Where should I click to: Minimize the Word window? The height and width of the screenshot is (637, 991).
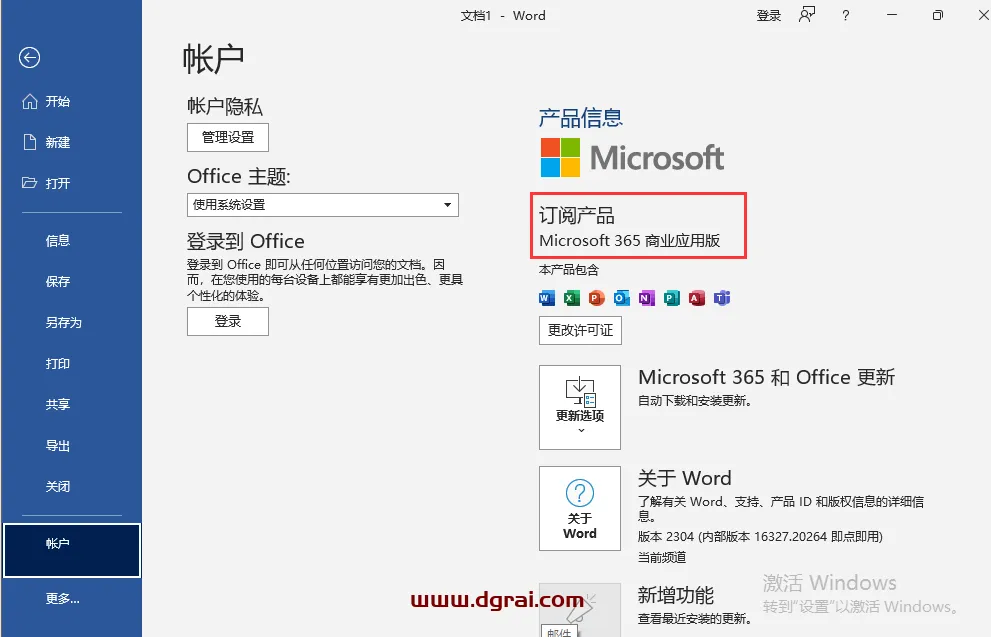click(x=892, y=15)
